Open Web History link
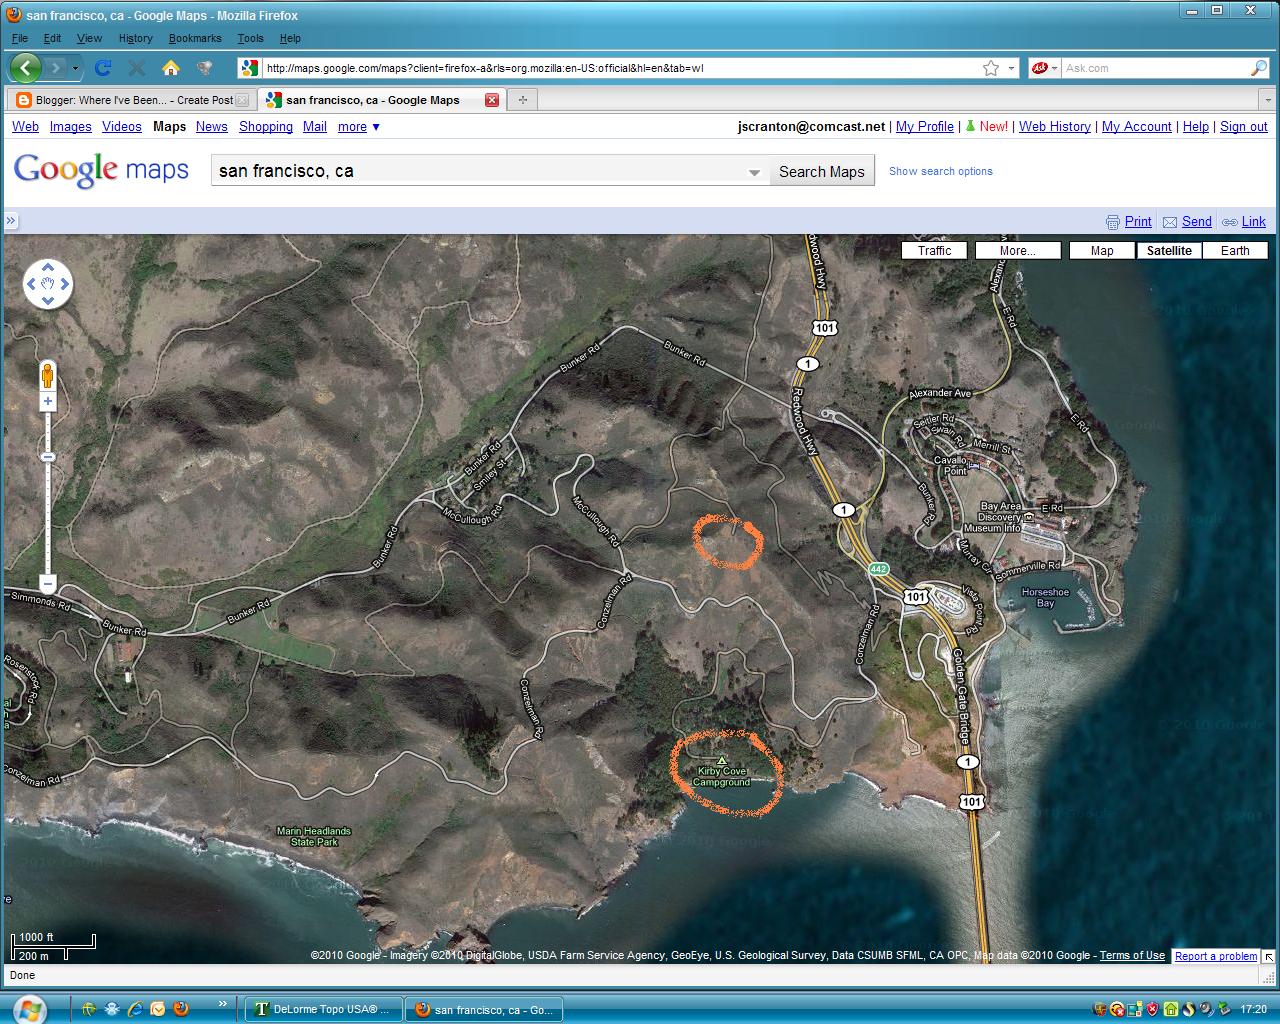Viewport: 1280px width, 1024px height. pos(1055,126)
